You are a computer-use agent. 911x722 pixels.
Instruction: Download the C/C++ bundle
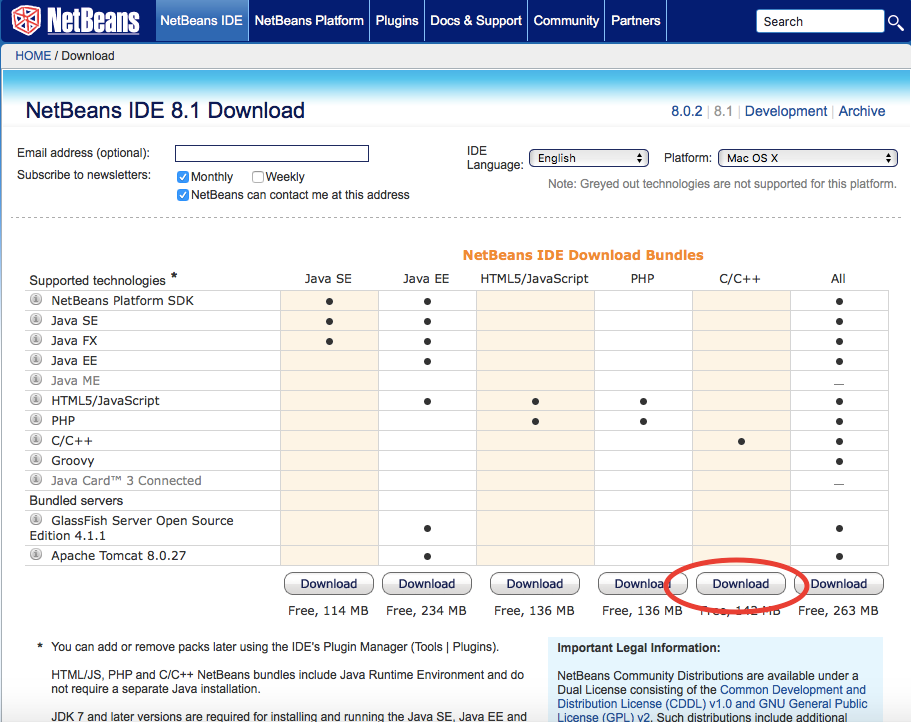click(x=741, y=584)
